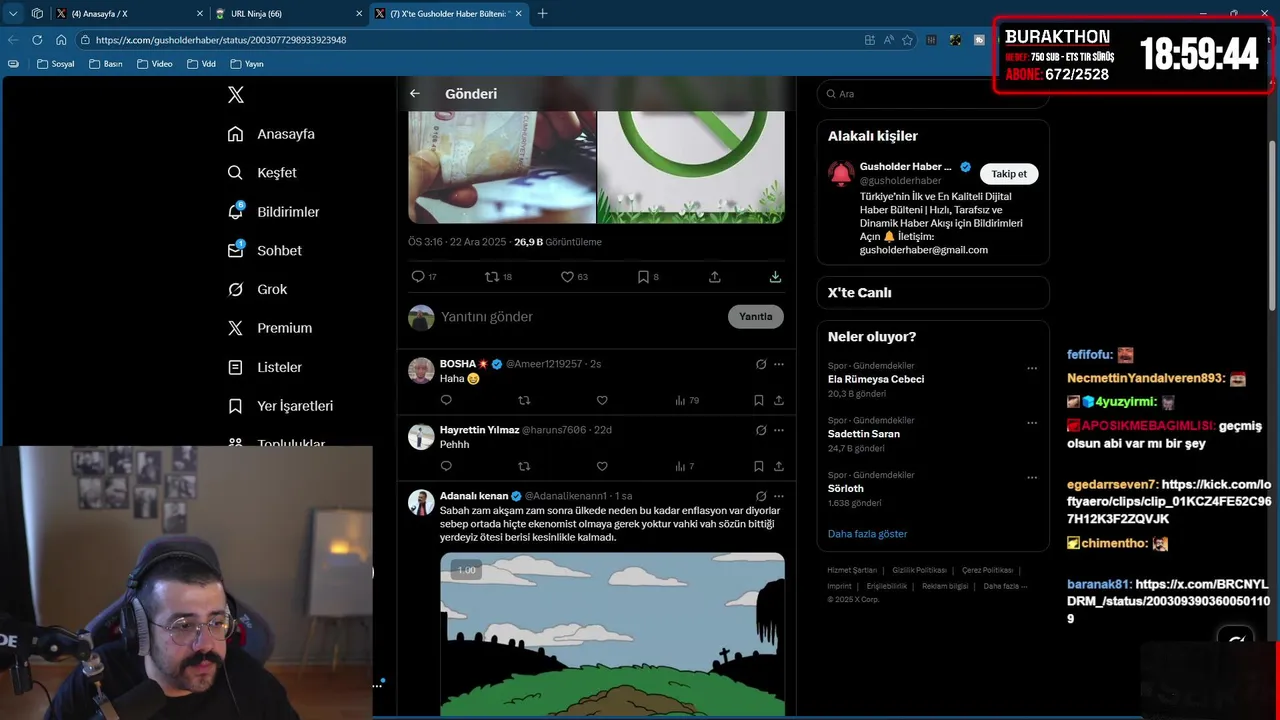Share the main post

pos(715,277)
